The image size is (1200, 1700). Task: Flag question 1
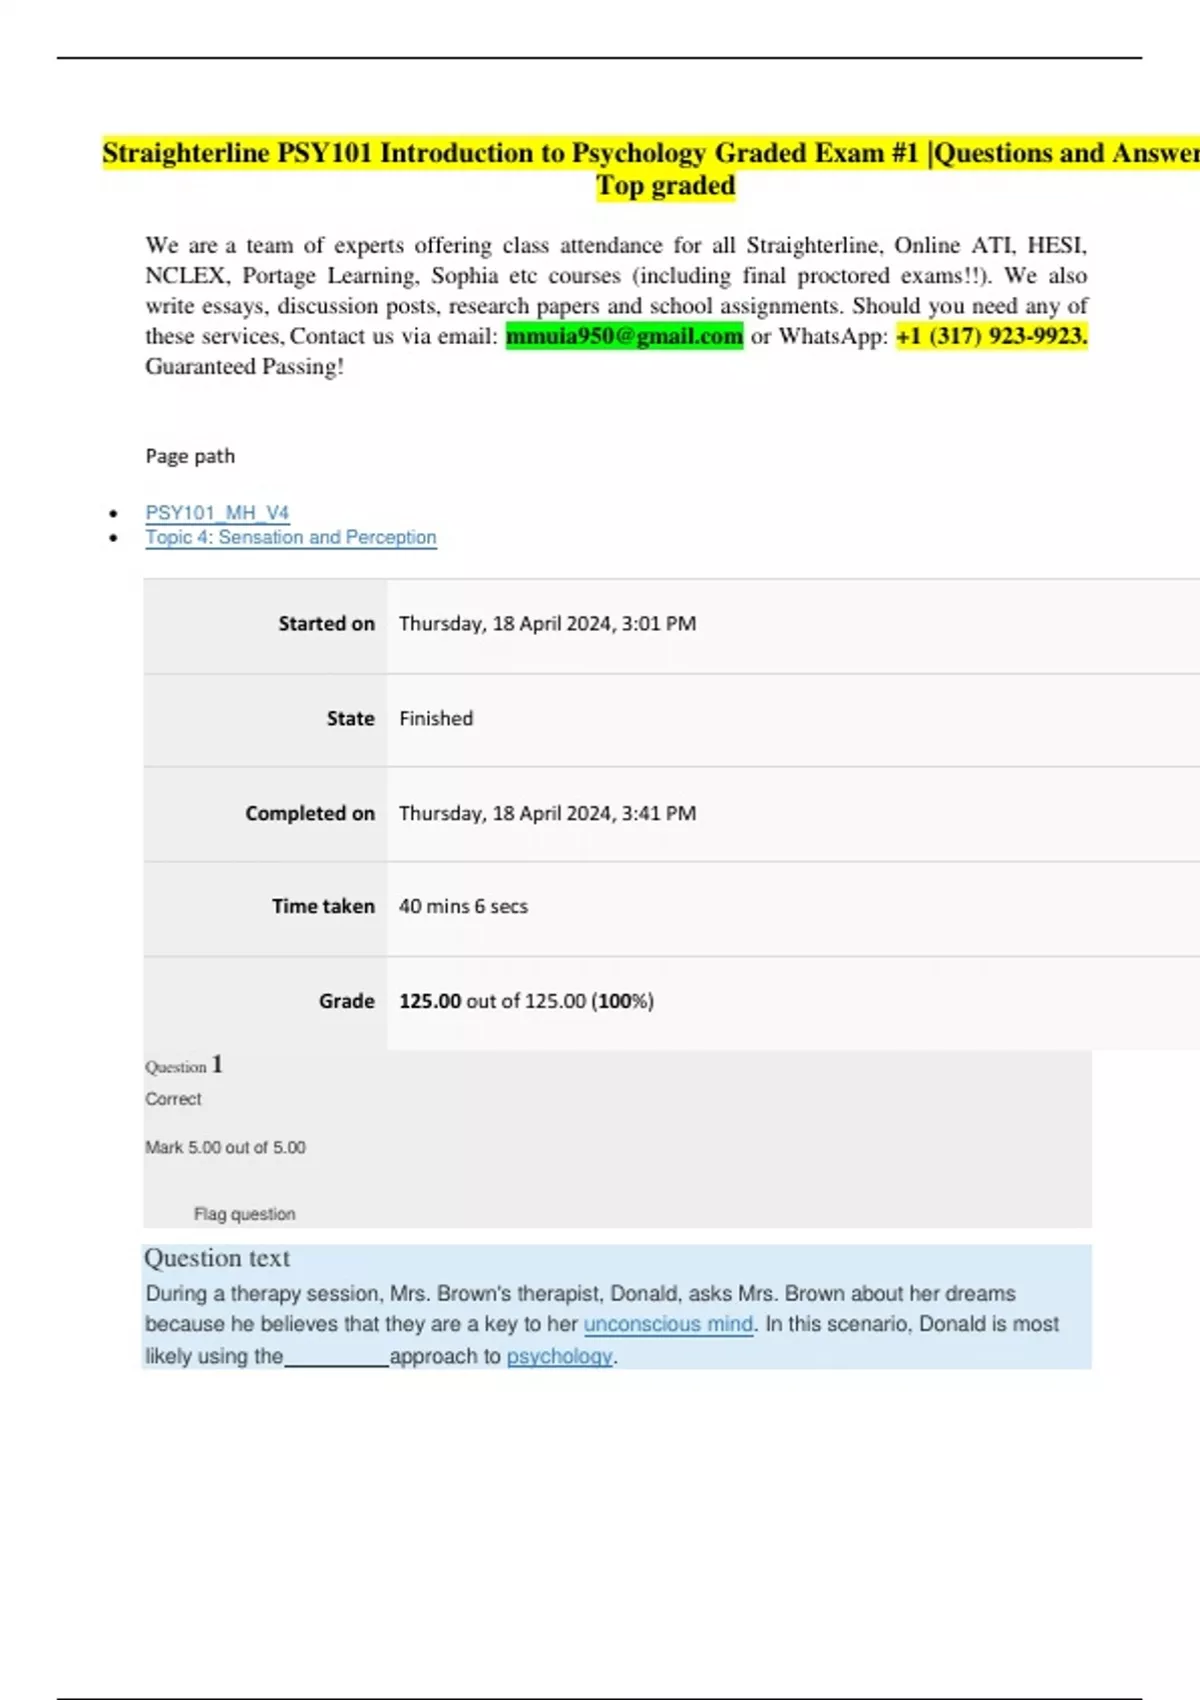tap(244, 1214)
